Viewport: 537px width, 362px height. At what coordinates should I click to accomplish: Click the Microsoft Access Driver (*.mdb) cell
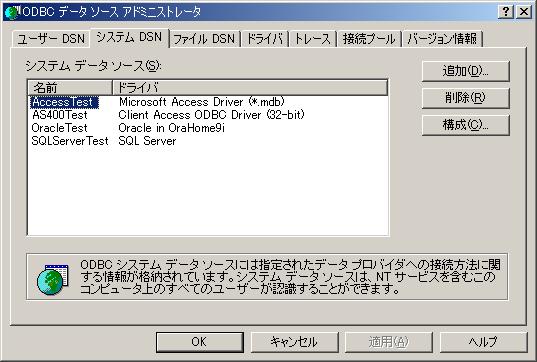pos(202,102)
